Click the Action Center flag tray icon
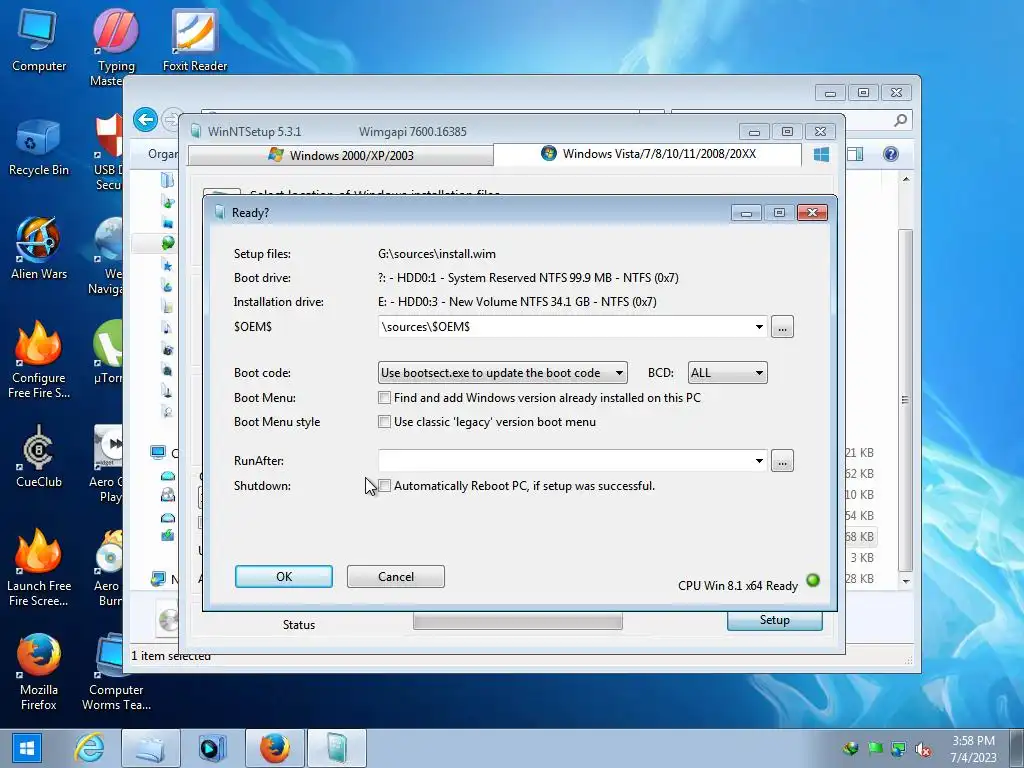The height and width of the screenshot is (768, 1024). (875, 750)
